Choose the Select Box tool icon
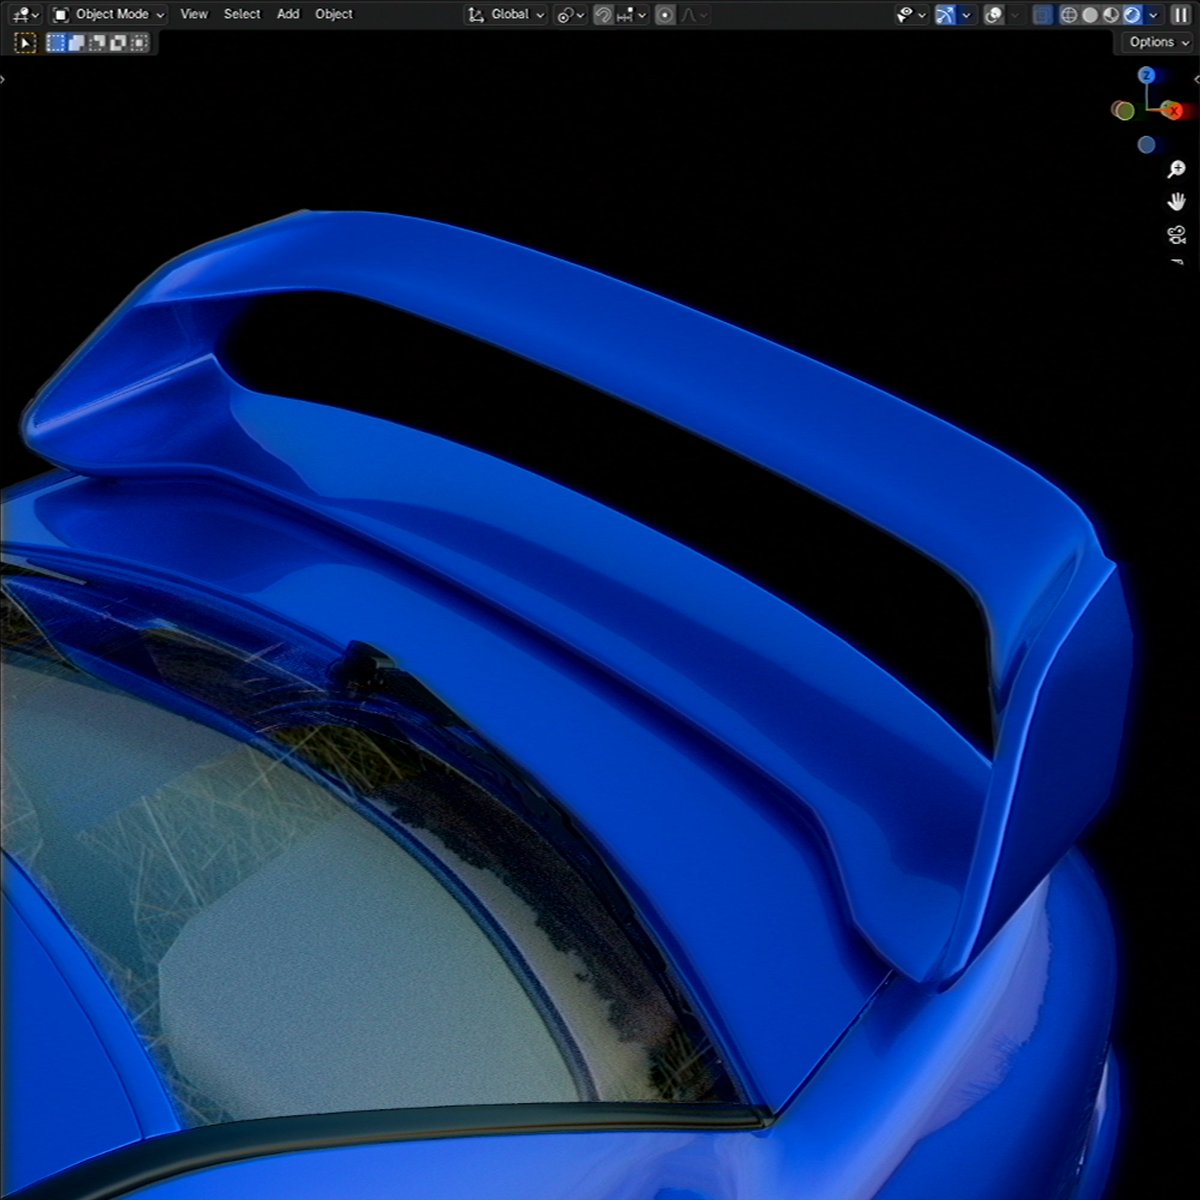The width and height of the screenshot is (1200, 1200). point(25,43)
